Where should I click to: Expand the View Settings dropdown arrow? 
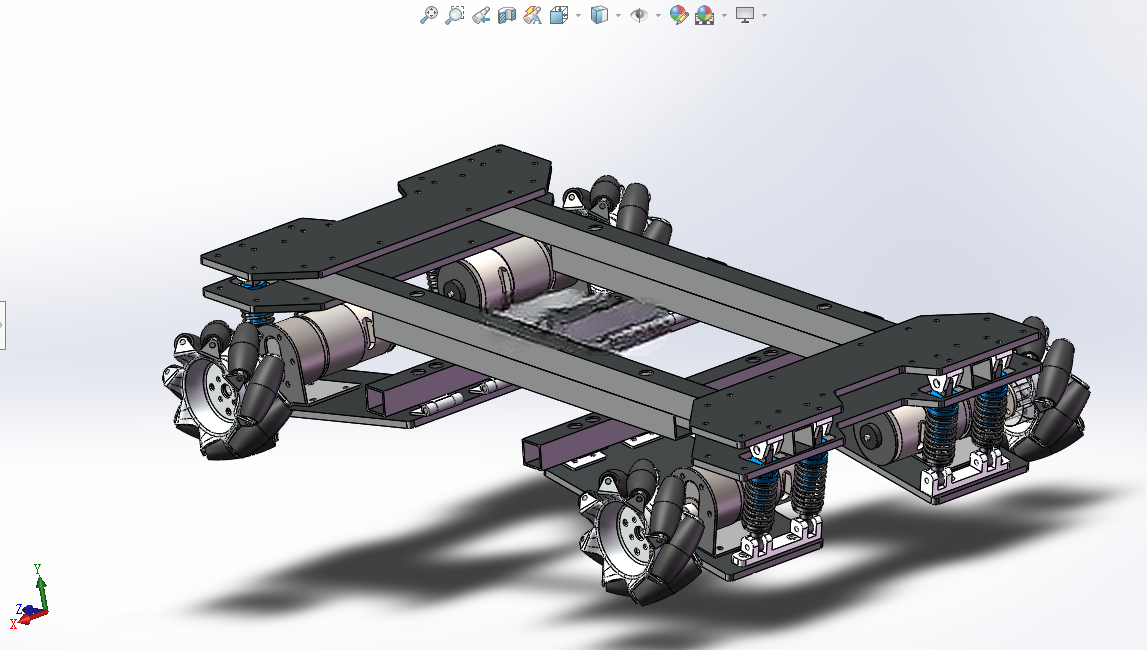(764, 15)
